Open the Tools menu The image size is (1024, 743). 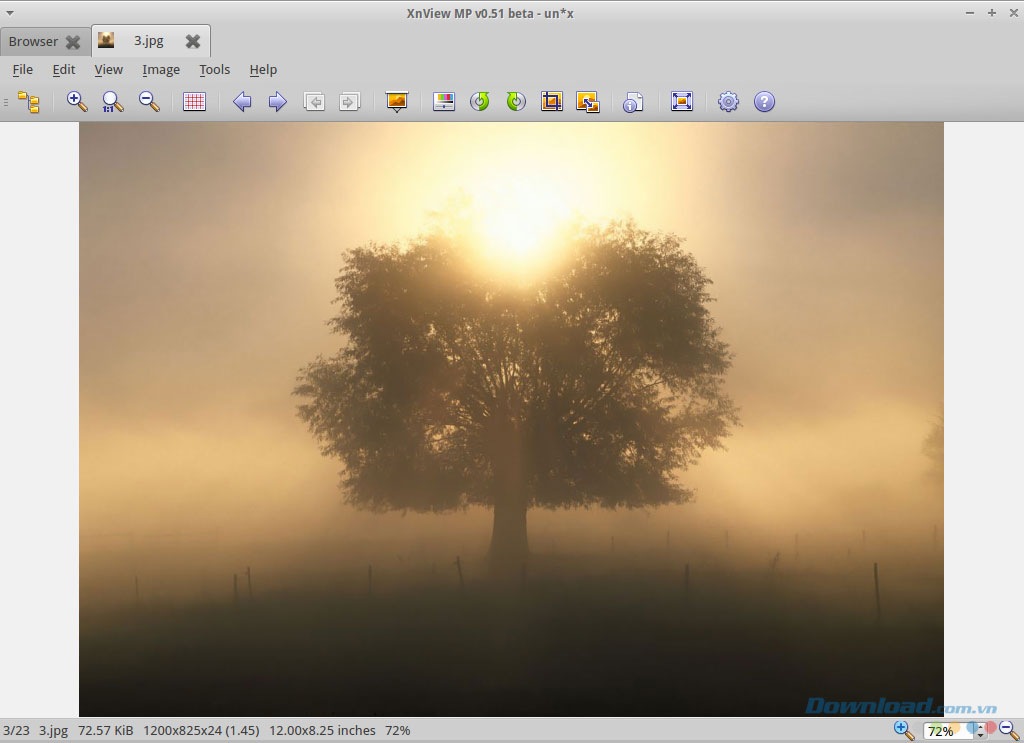tap(214, 70)
